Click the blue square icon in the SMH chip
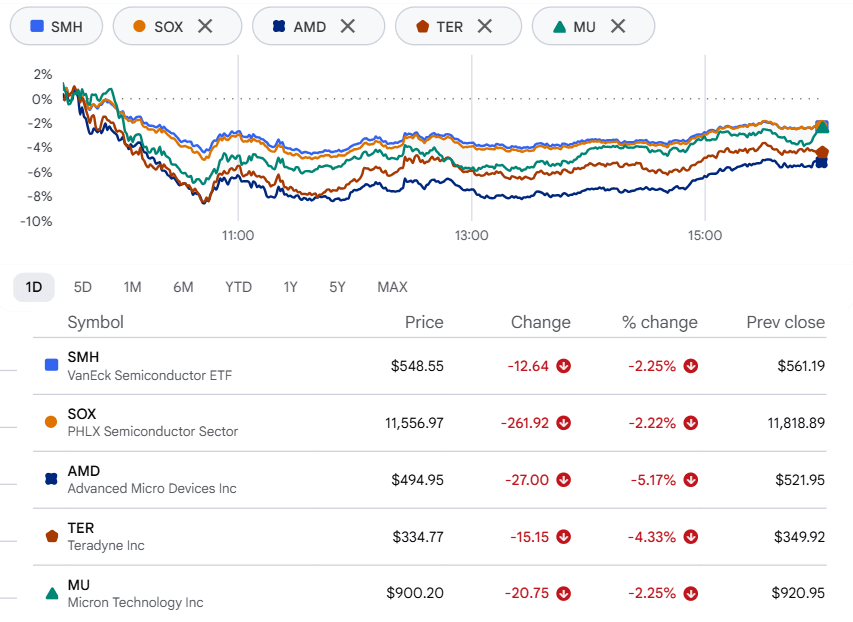This screenshot has width=853, height=622. click(37, 26)
